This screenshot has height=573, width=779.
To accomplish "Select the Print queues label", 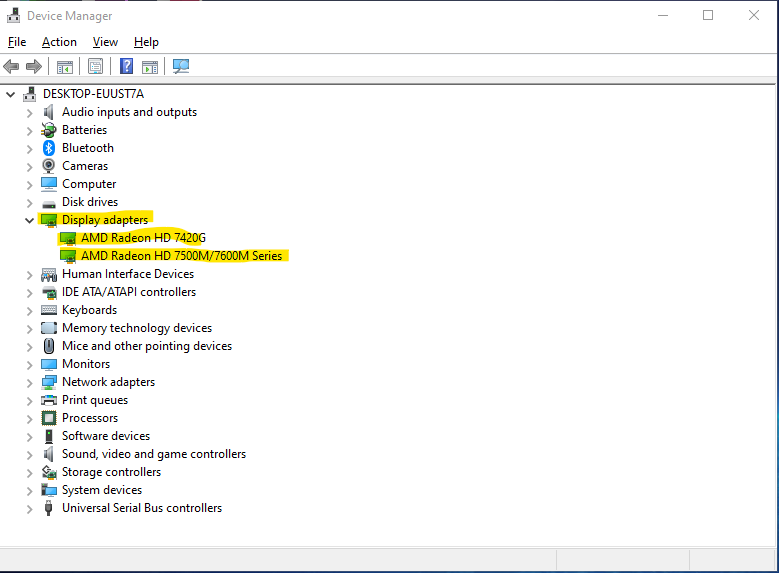I will coord(95,400).
